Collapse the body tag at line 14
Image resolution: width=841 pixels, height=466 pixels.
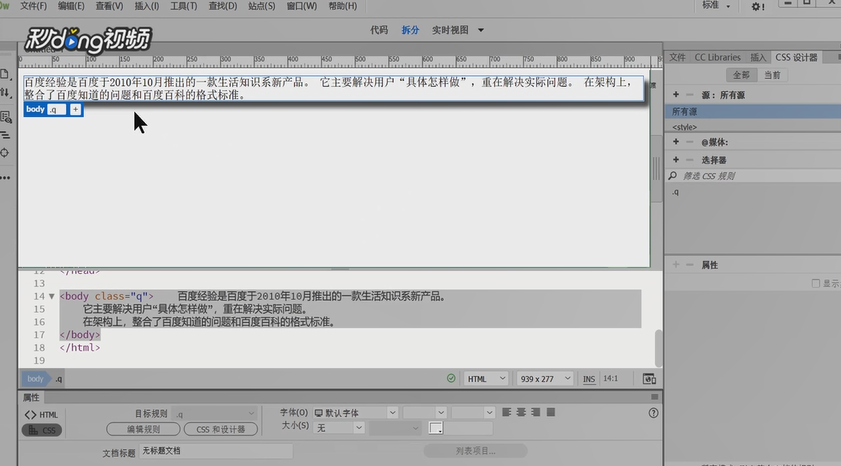pos(51,296)
